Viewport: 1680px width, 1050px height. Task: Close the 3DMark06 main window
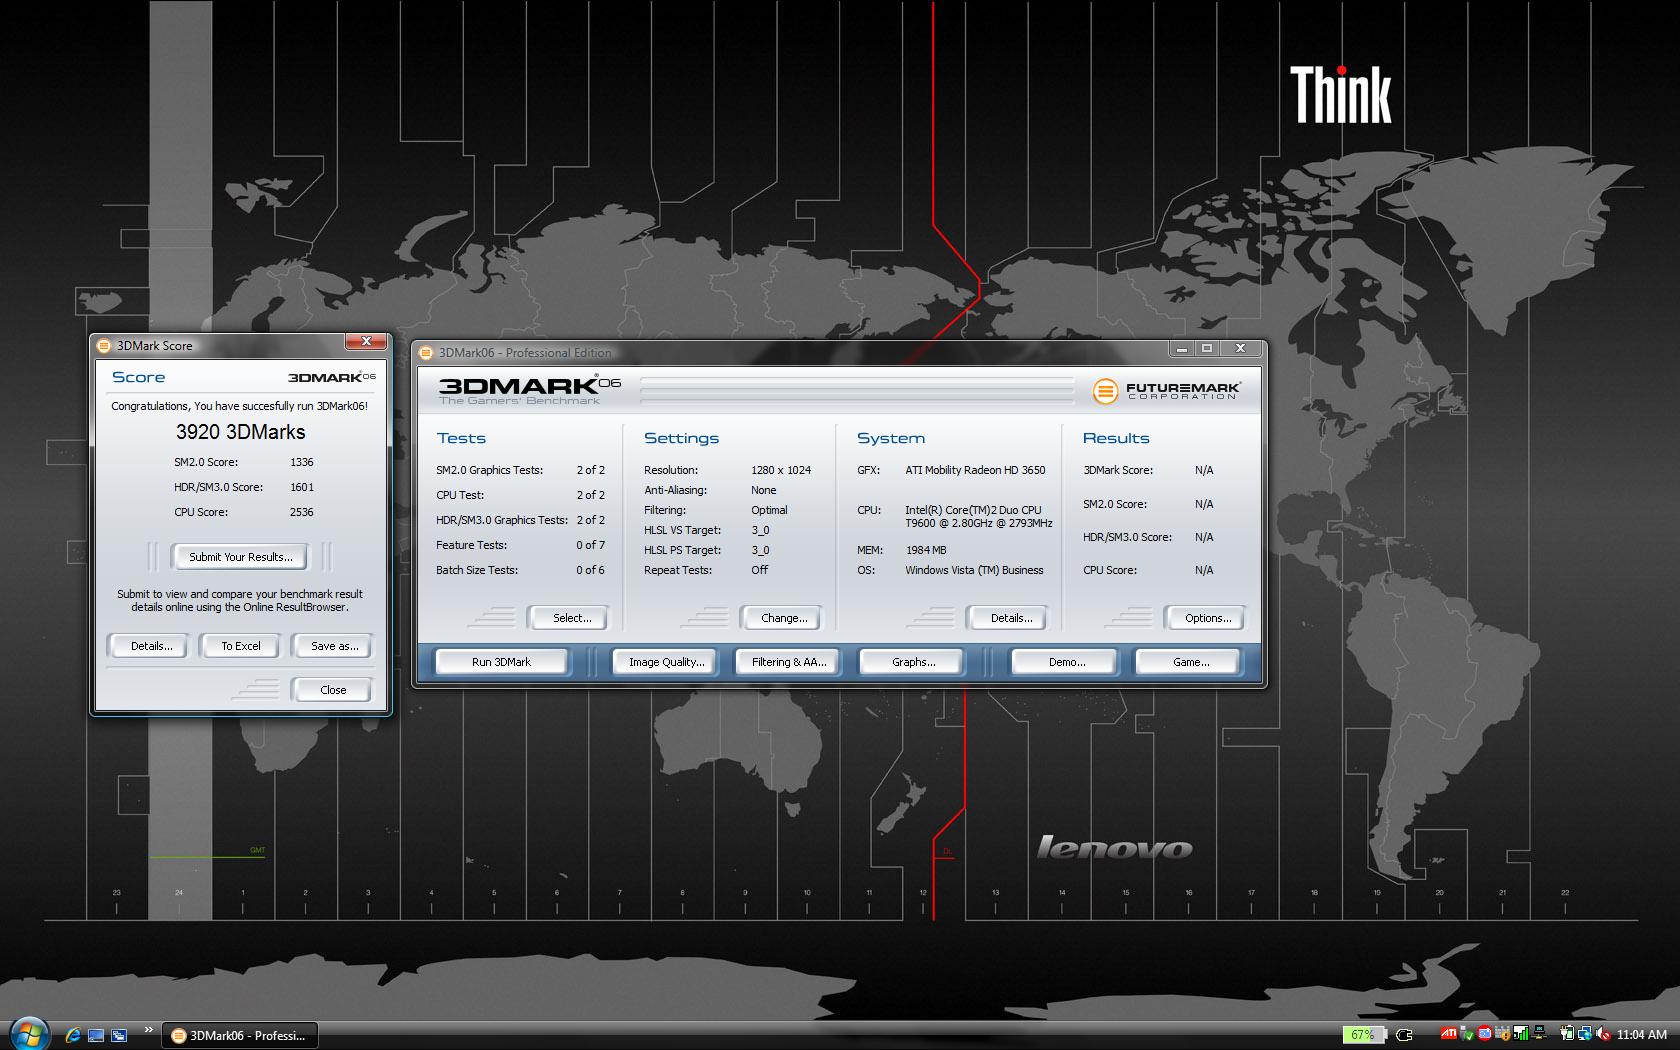point(1240,348)
